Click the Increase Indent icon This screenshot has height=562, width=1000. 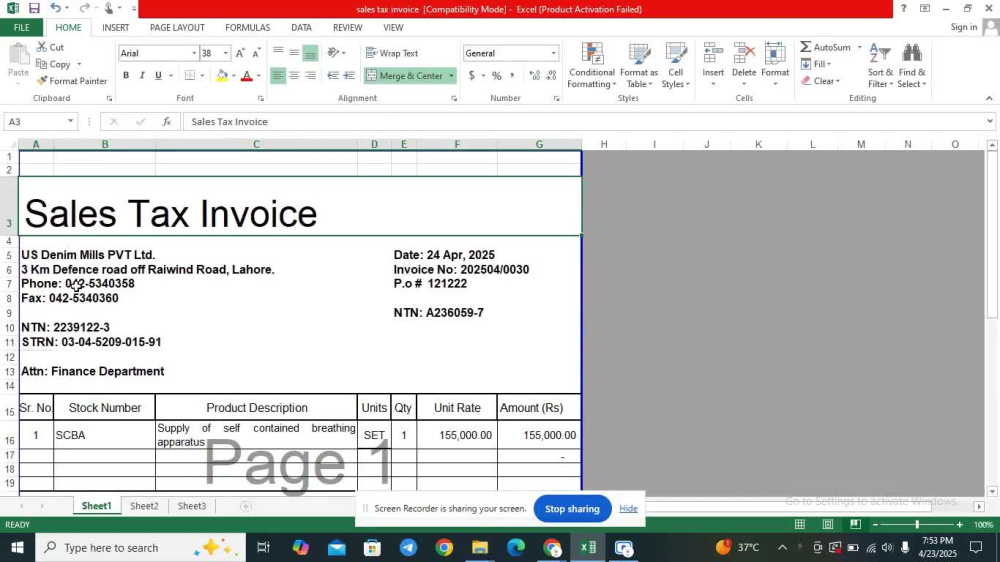349,75
